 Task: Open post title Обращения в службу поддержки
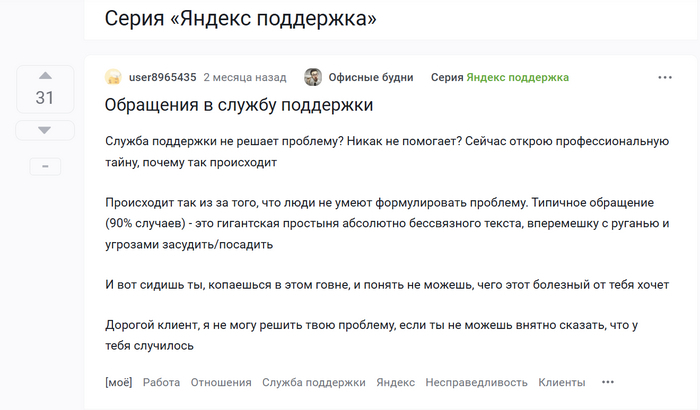pos(239,105)
